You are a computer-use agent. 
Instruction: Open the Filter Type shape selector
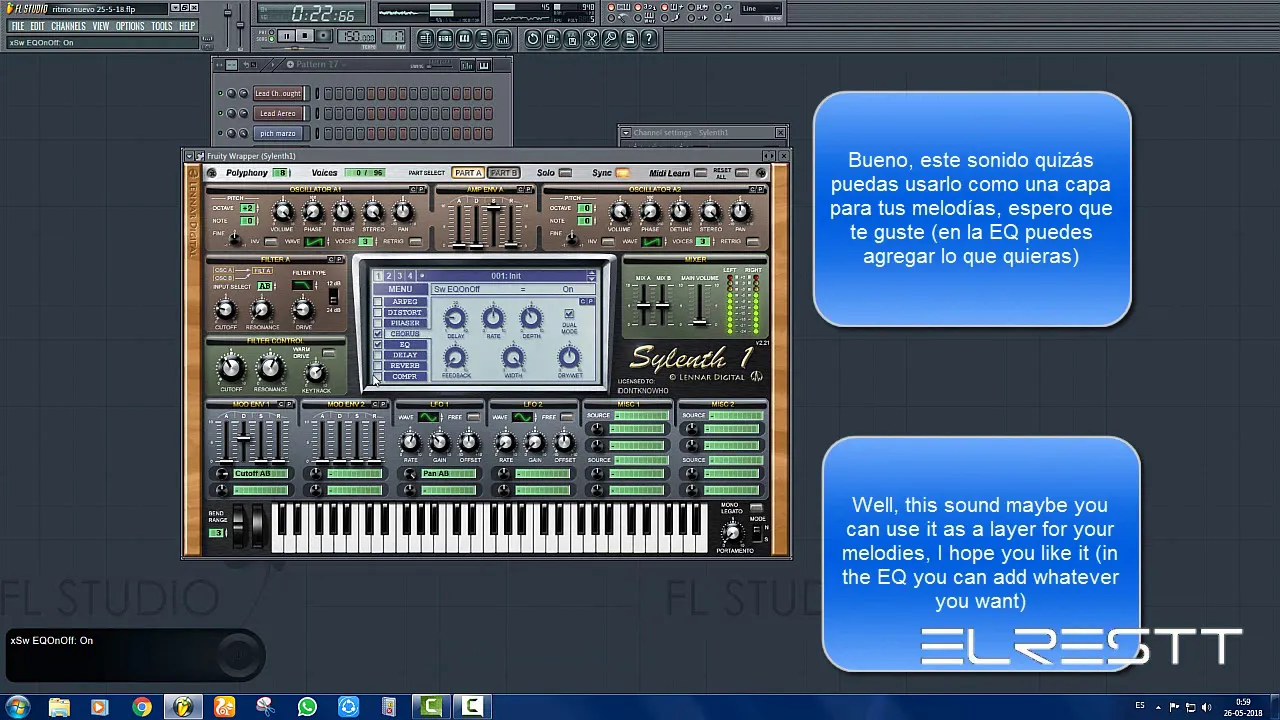pyautogui.click(x=302, y=285)
